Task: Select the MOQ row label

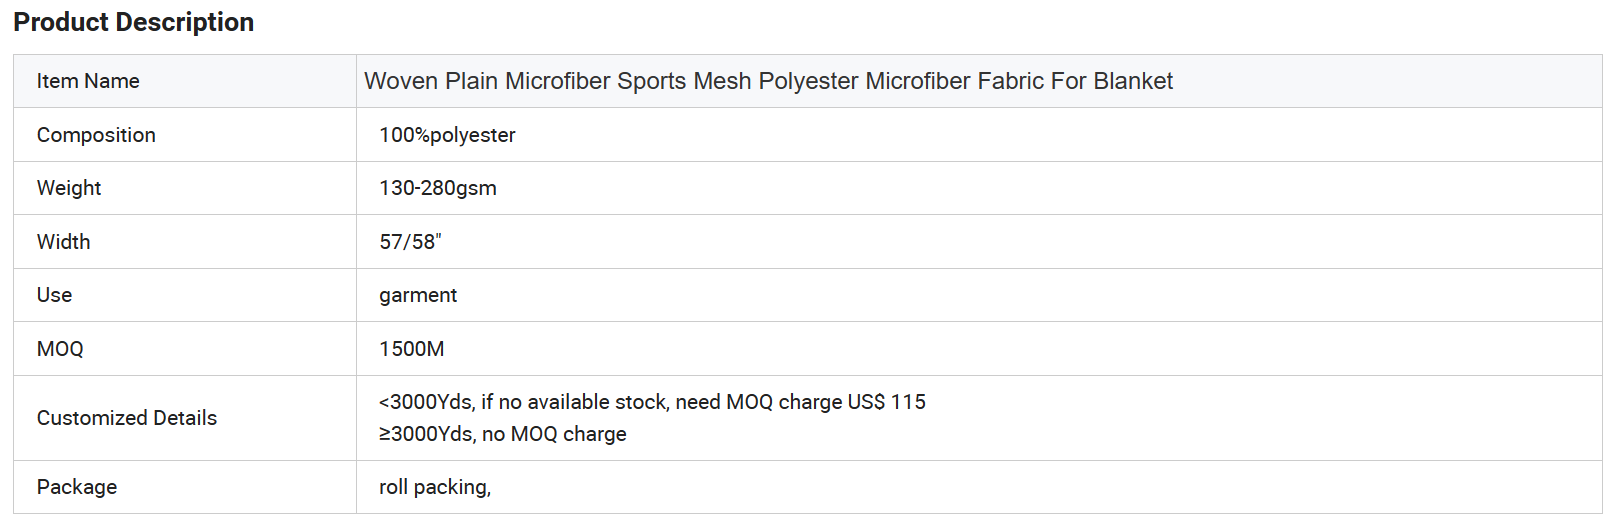Action: pos(60,349)
